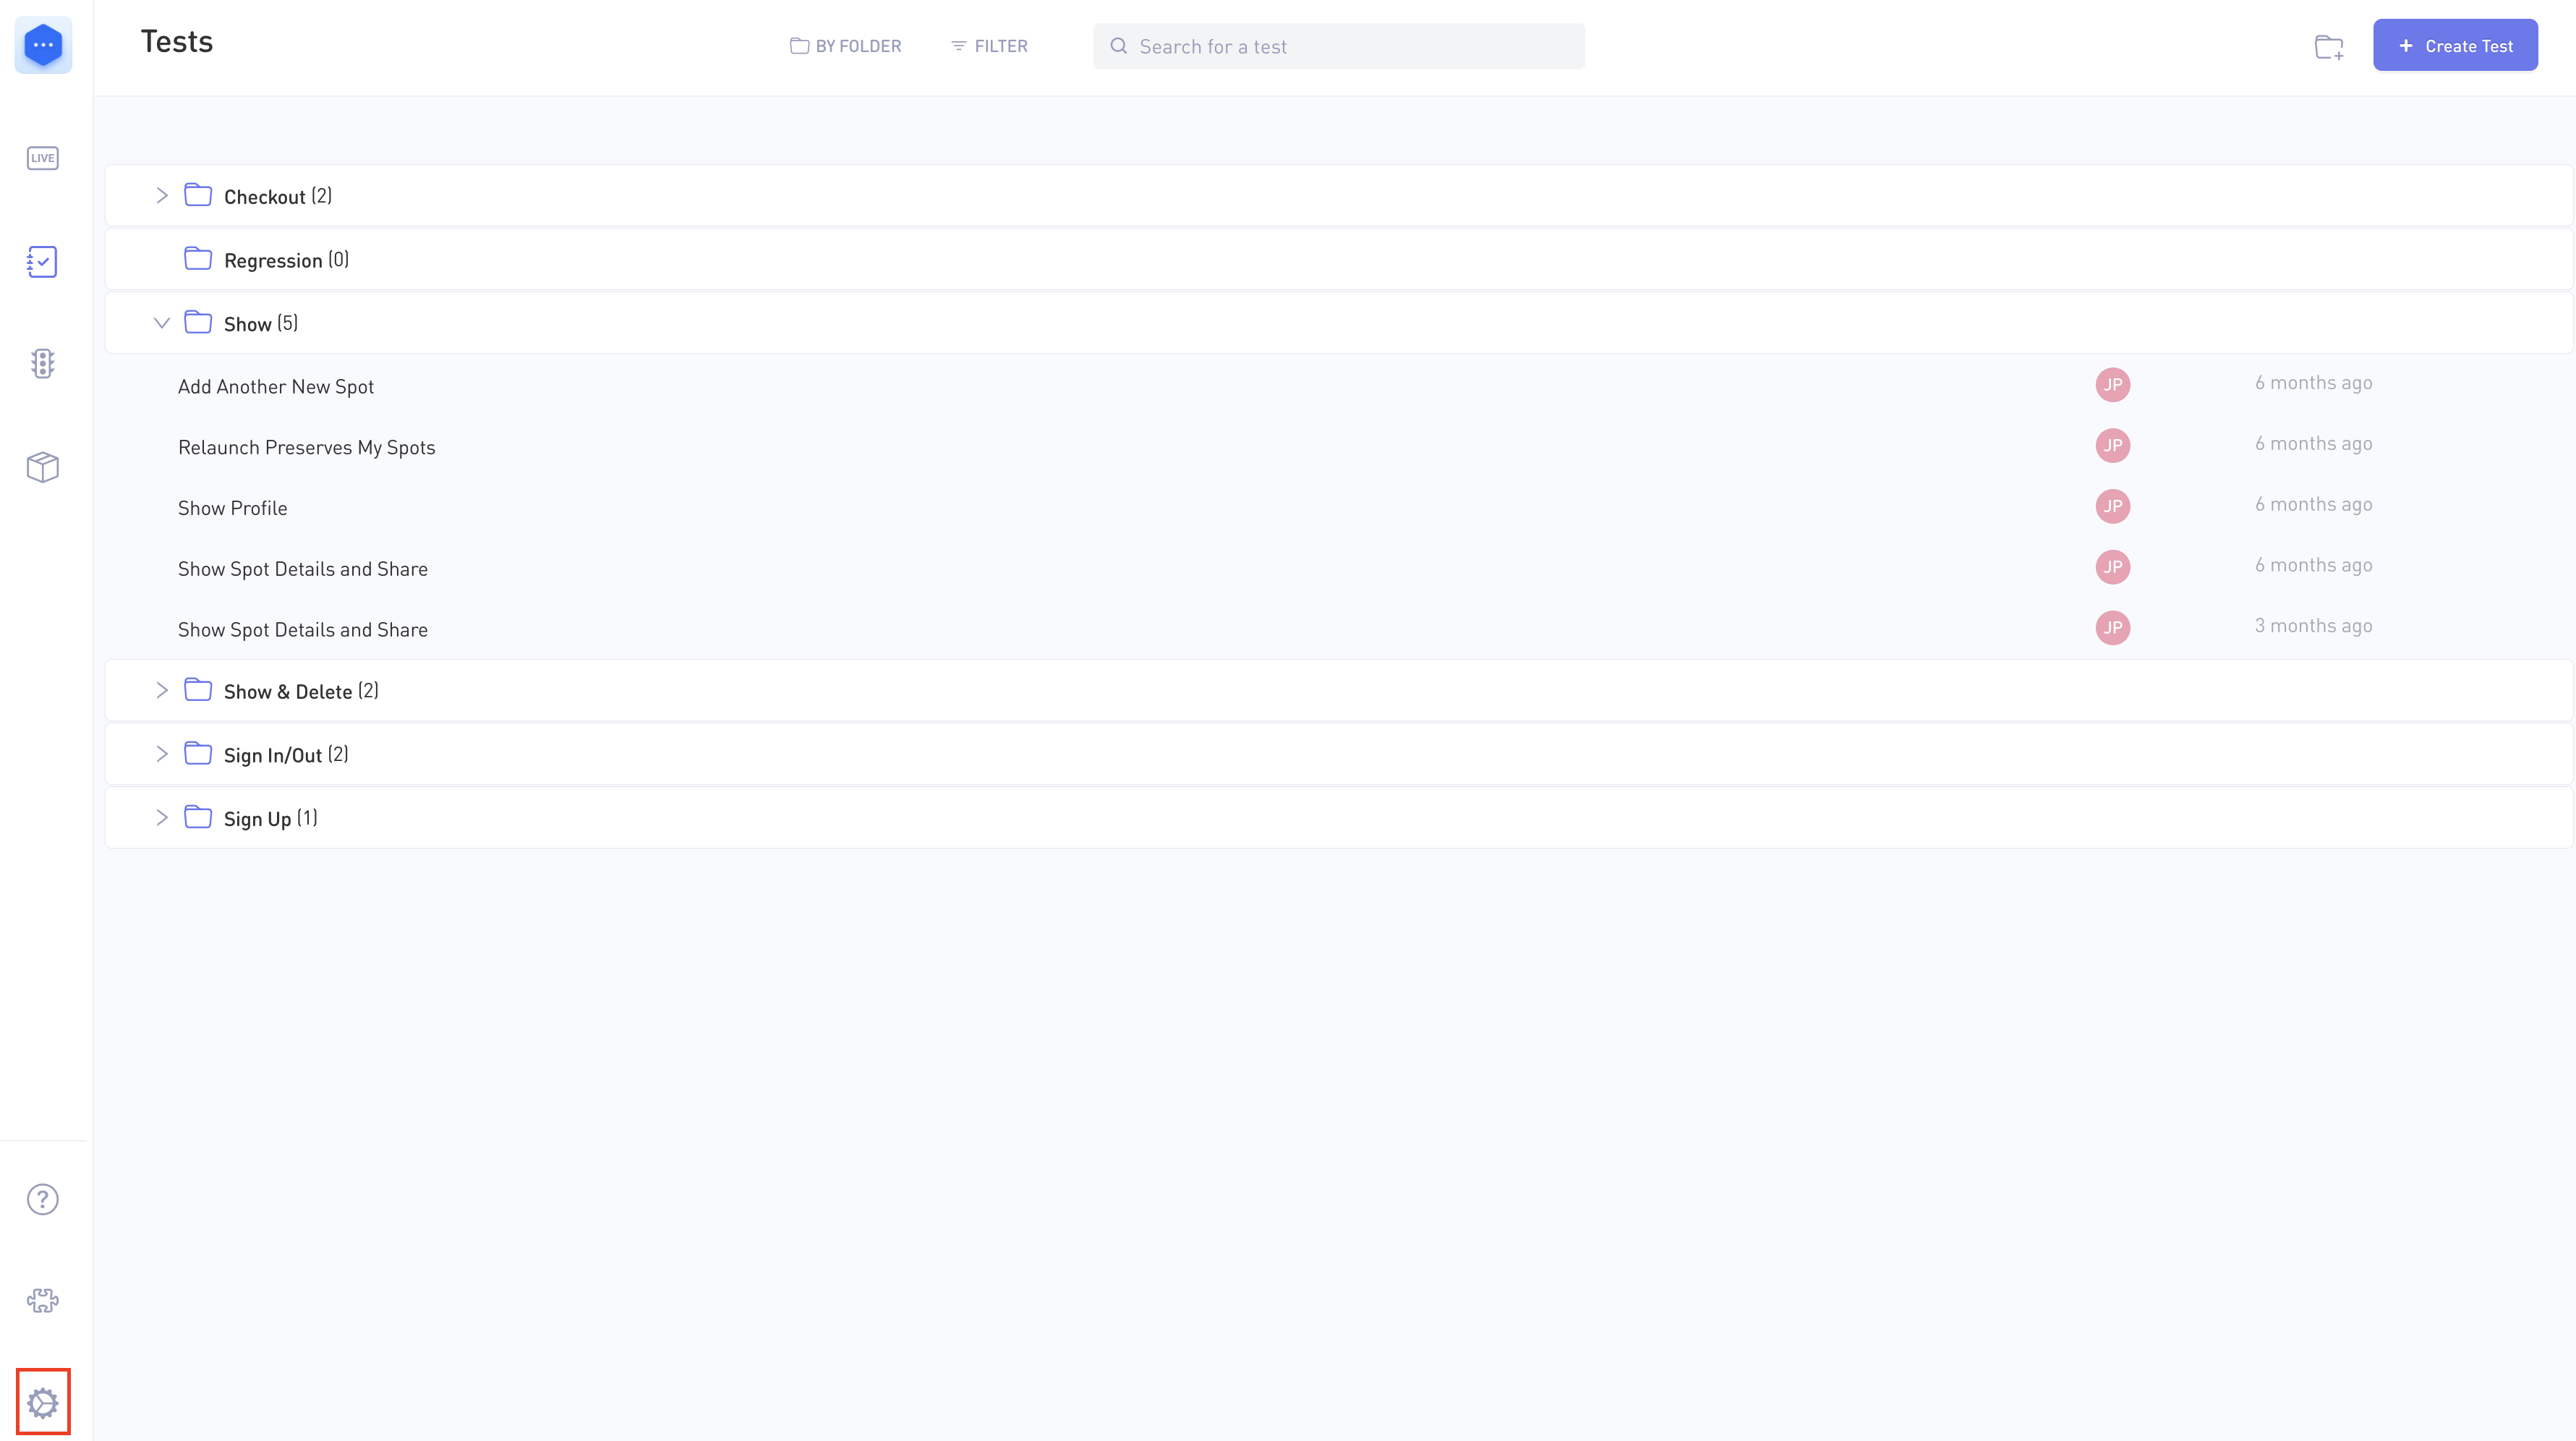Expand the Sign In/Out folder
This screenshot has height=1441, width=2576.
pos(161,755)
